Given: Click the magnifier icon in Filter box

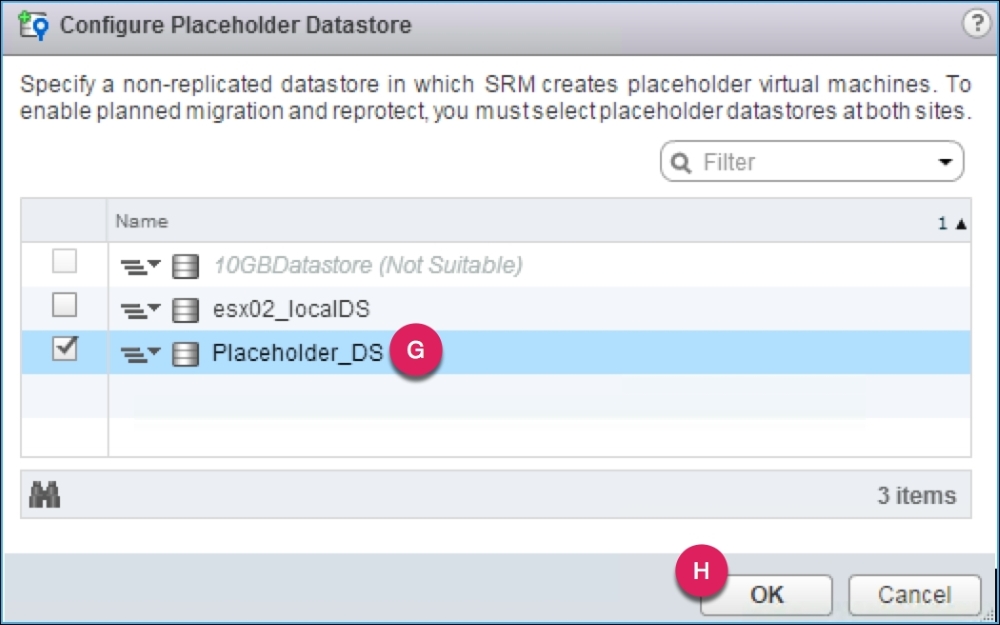Looking at the screenshot, I should point(682,163).
